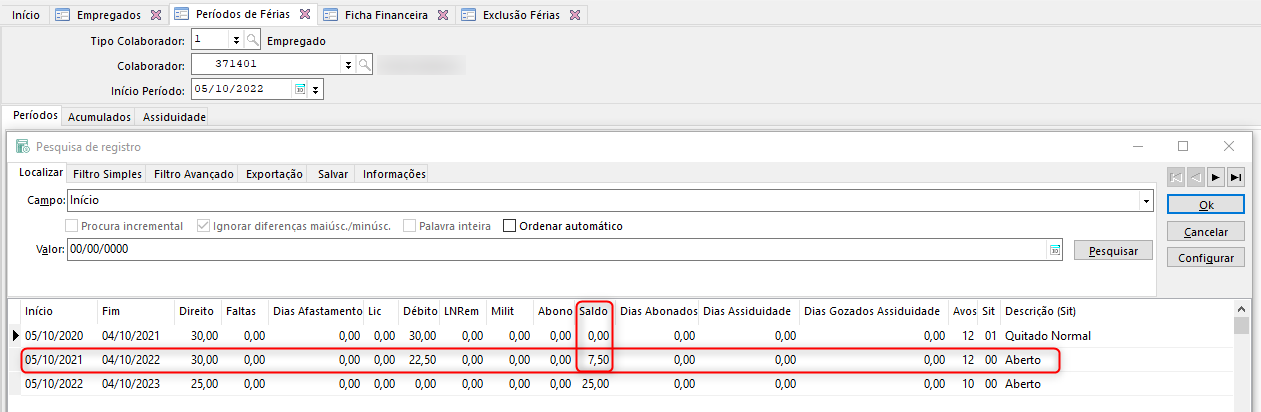The image size is (1261, 412).
Task: Maximize the Pesquisa de registro dialog
Action: click(1183, 146)
